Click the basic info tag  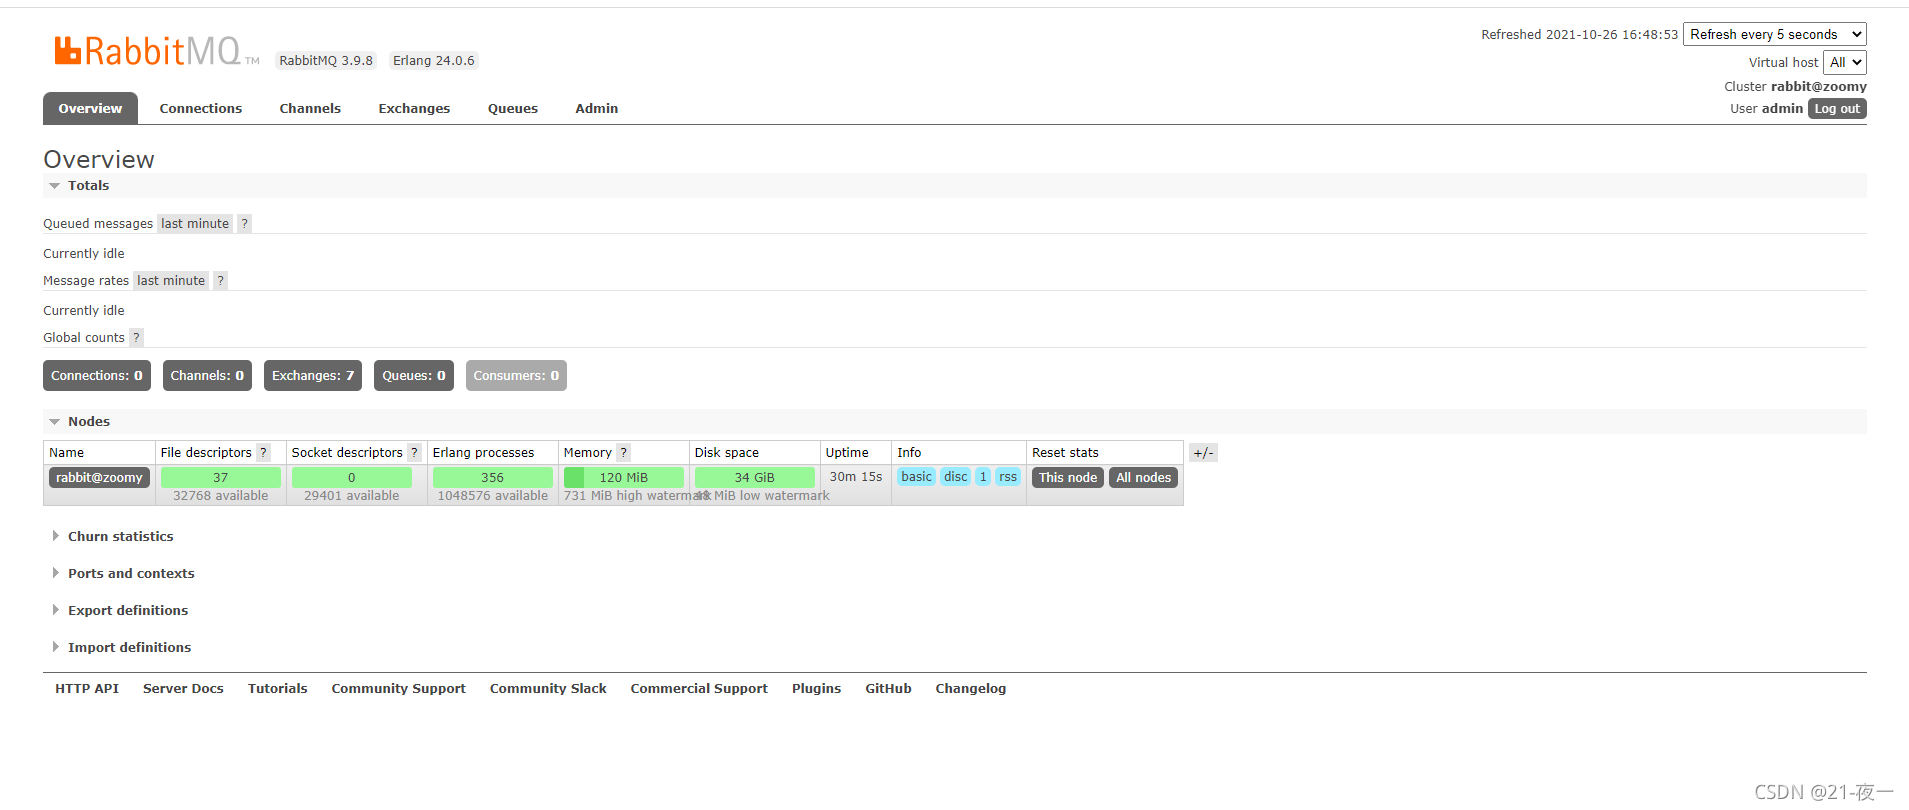coord(916,477)
